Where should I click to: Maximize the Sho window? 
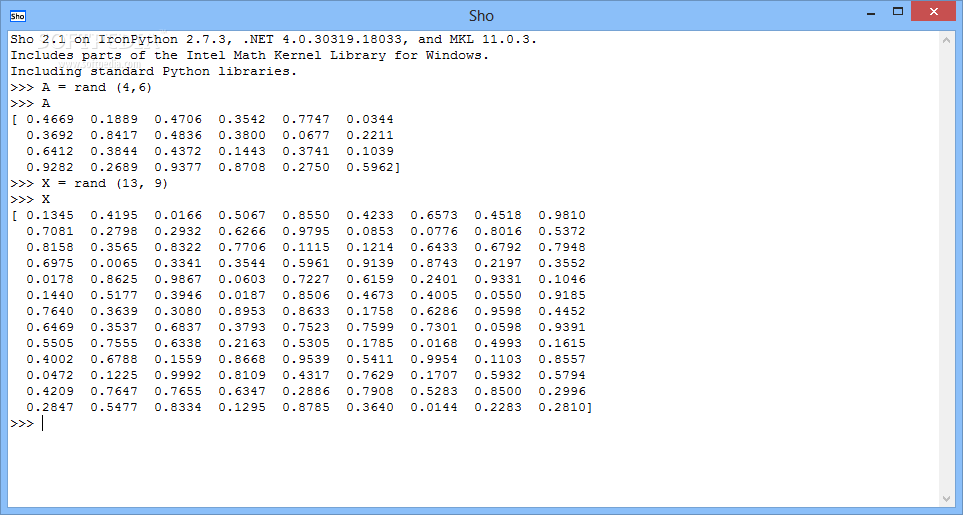click(898, 12)
